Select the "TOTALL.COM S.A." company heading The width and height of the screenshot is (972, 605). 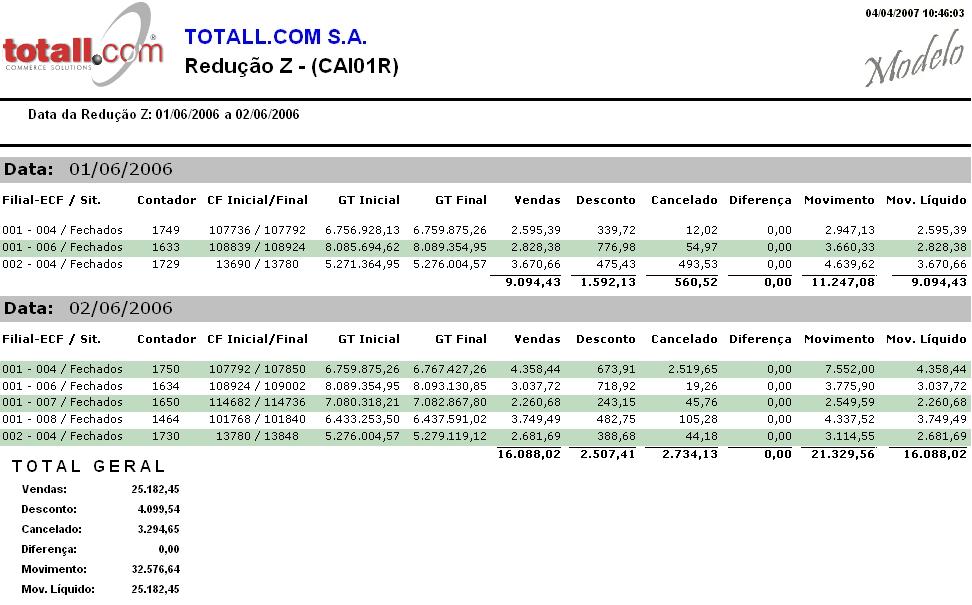[276, 37]
